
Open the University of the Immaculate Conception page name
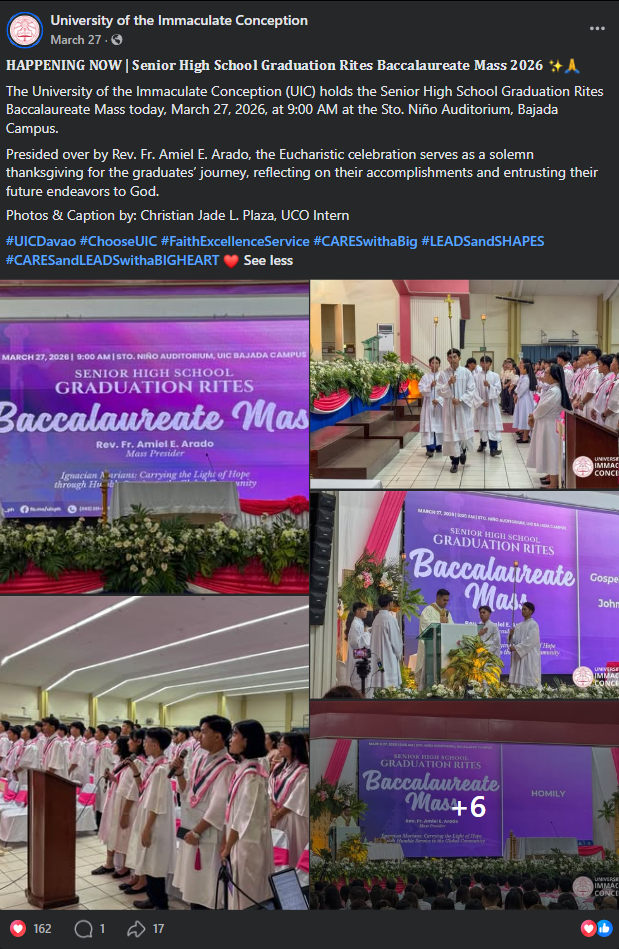[x=179, y=21]
